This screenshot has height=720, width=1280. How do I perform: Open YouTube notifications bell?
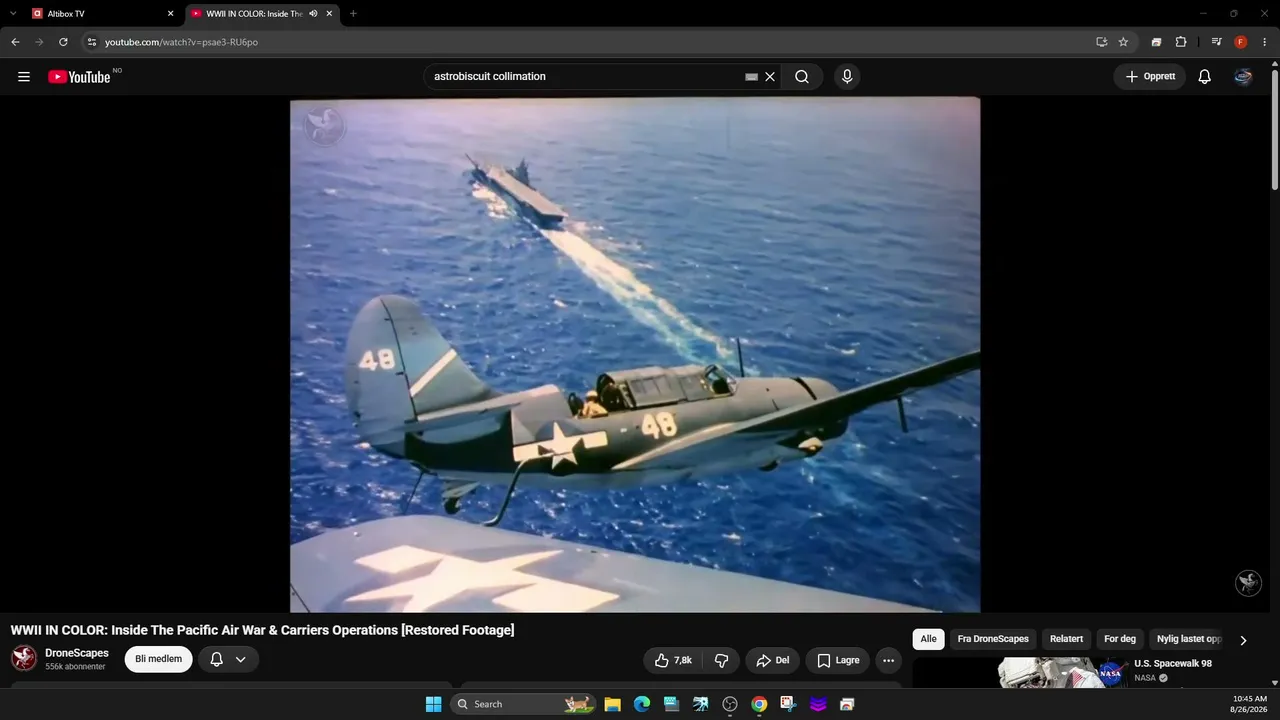coord(1205,77)
